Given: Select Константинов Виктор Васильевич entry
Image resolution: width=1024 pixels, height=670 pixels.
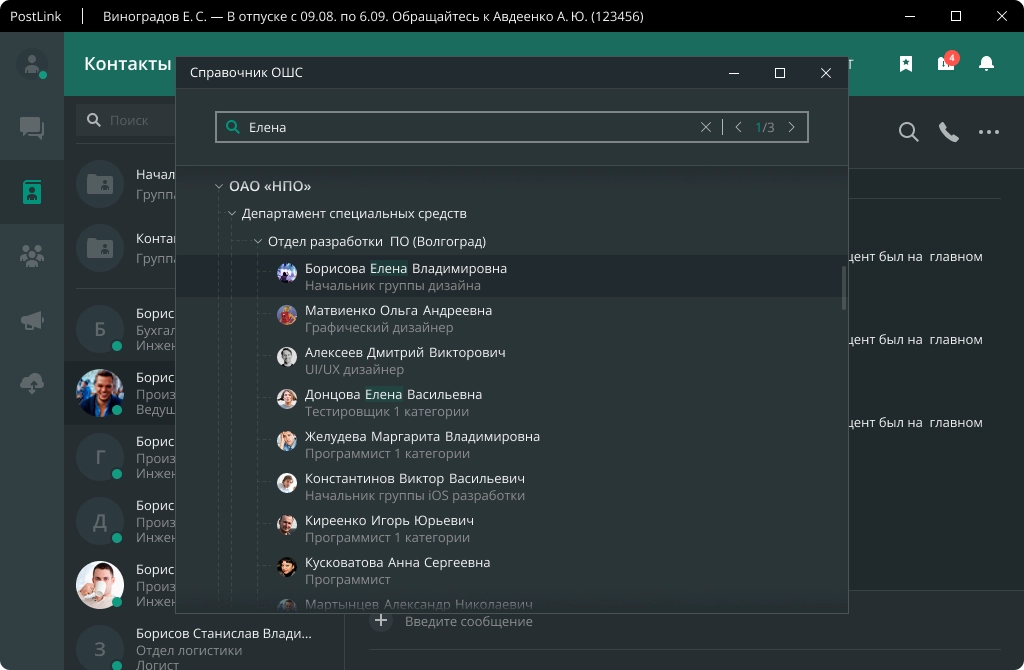Looking at the screenshot, I should [510, 487].
